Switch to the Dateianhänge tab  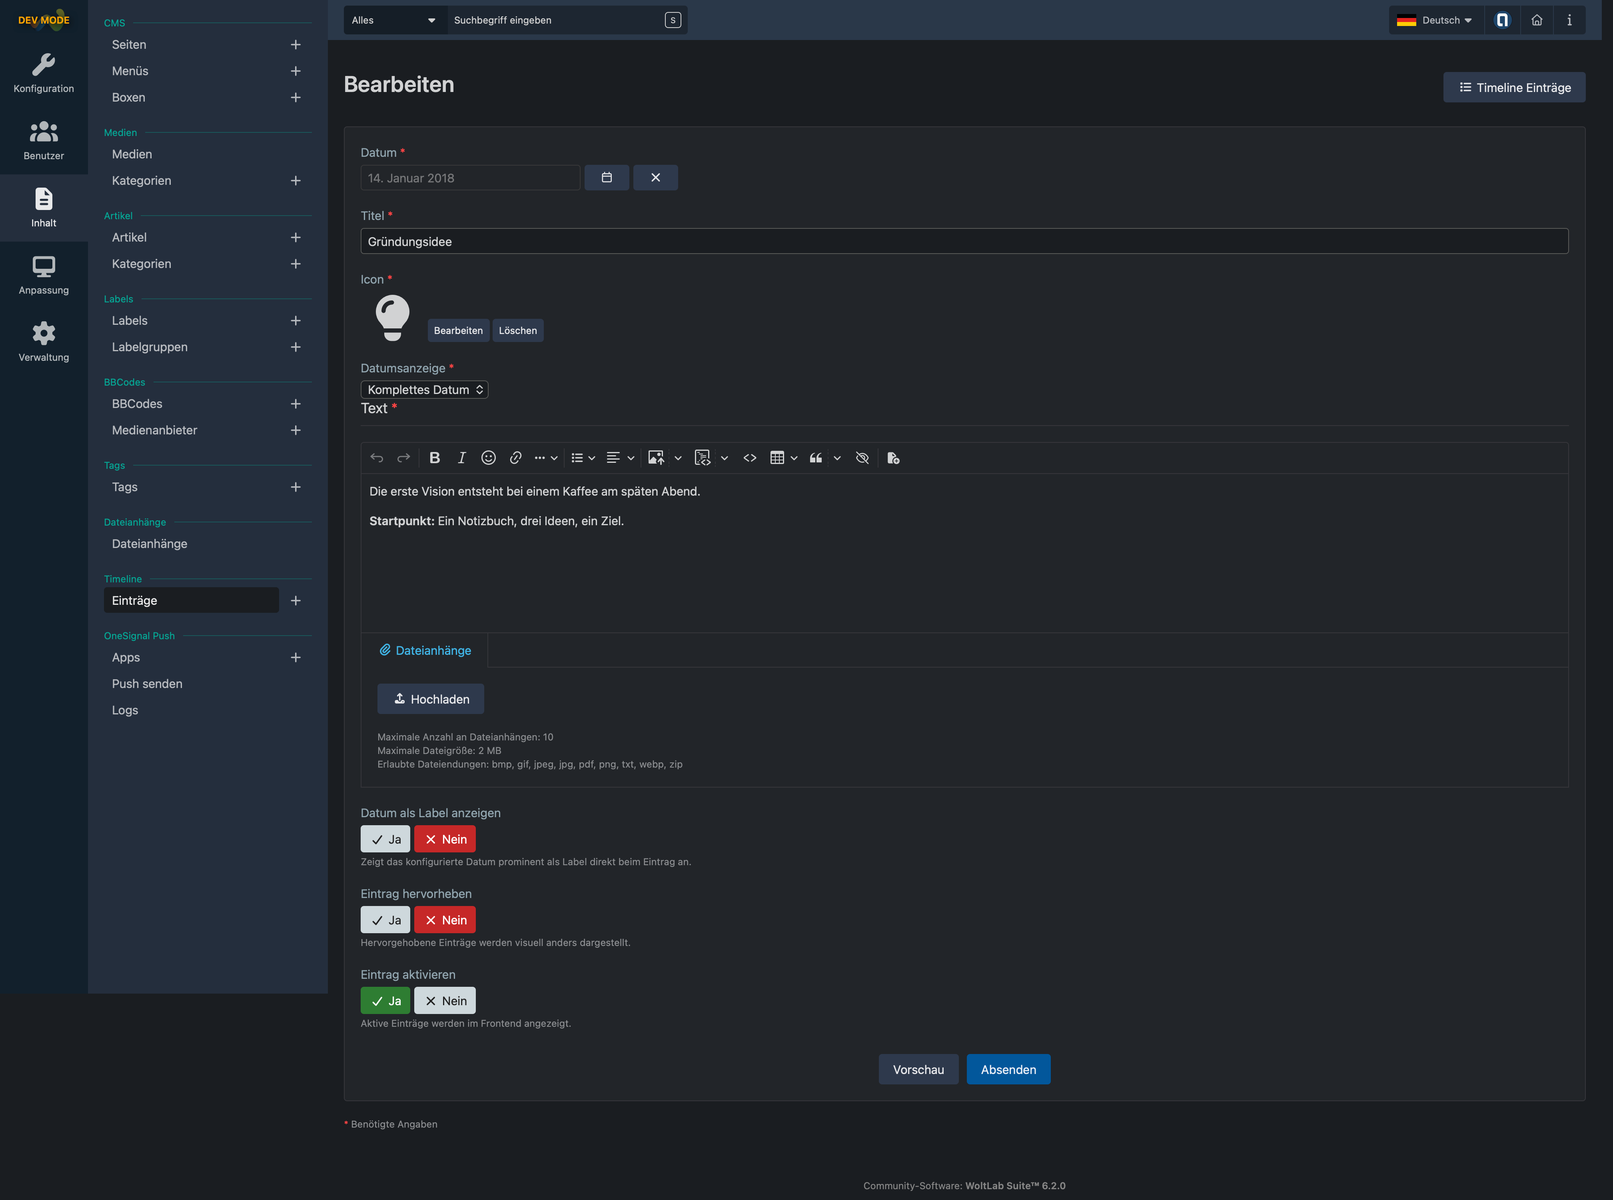pos(425,651)
